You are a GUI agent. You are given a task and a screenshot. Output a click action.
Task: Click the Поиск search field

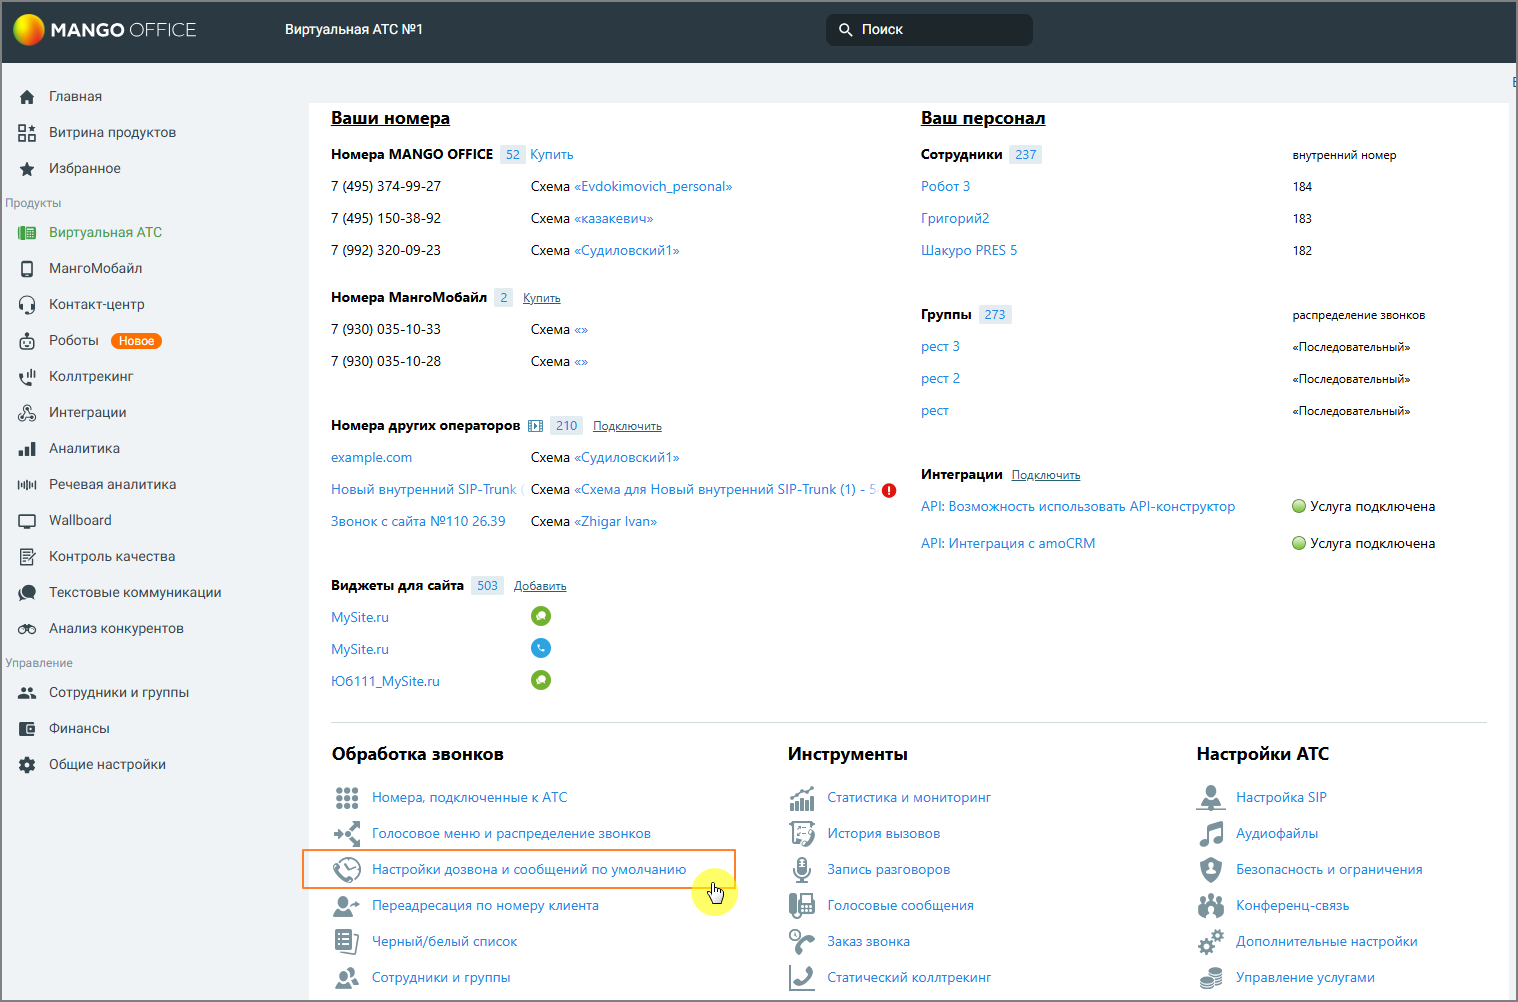[x=930, y=30]
